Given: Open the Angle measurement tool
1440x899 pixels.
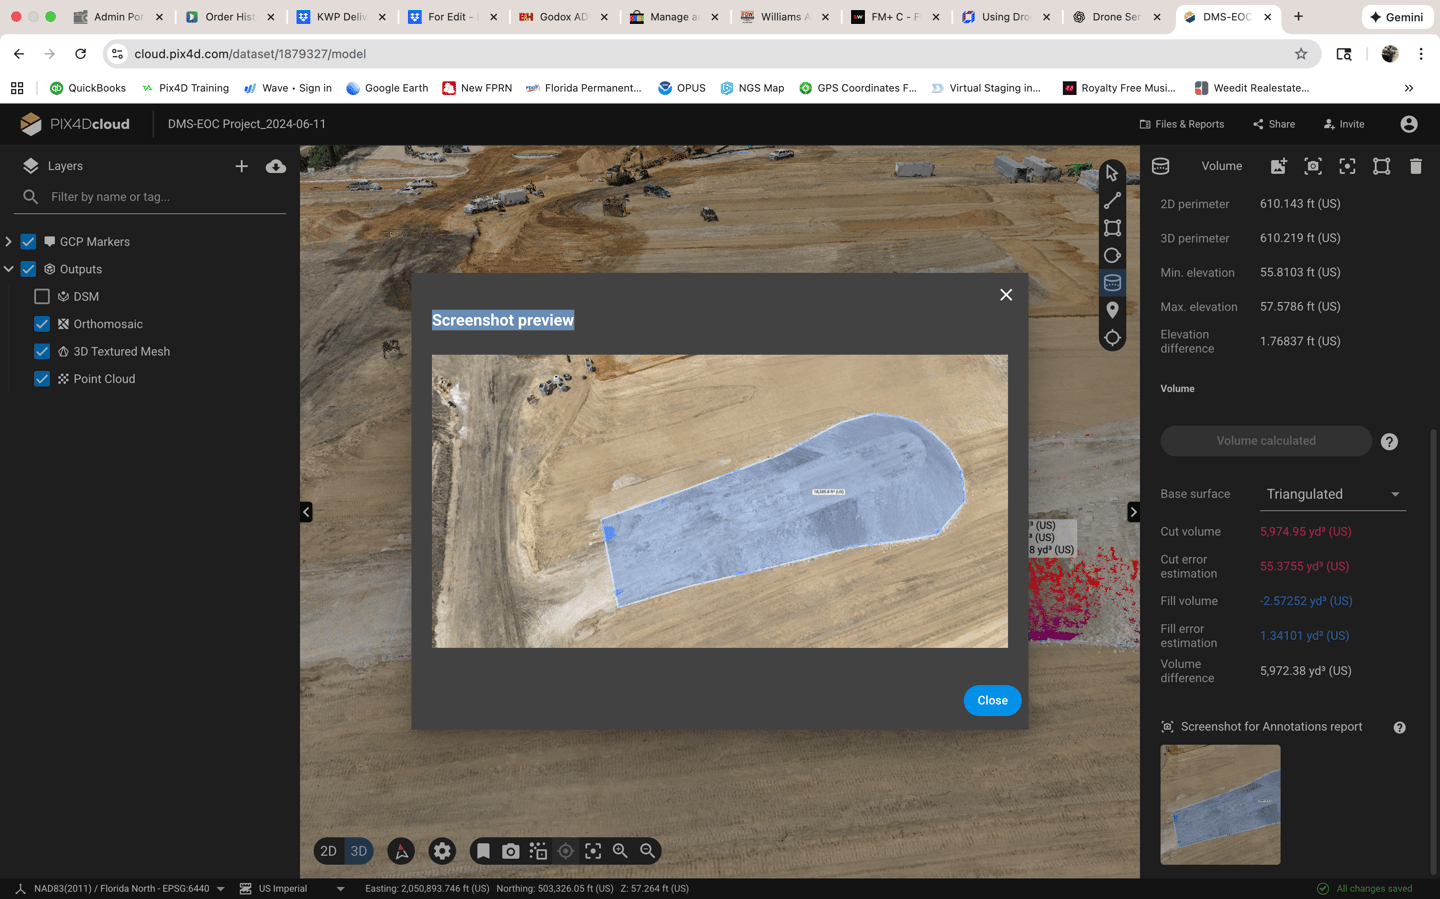Looking at the screenshot, I should [x=1112, y=255].
